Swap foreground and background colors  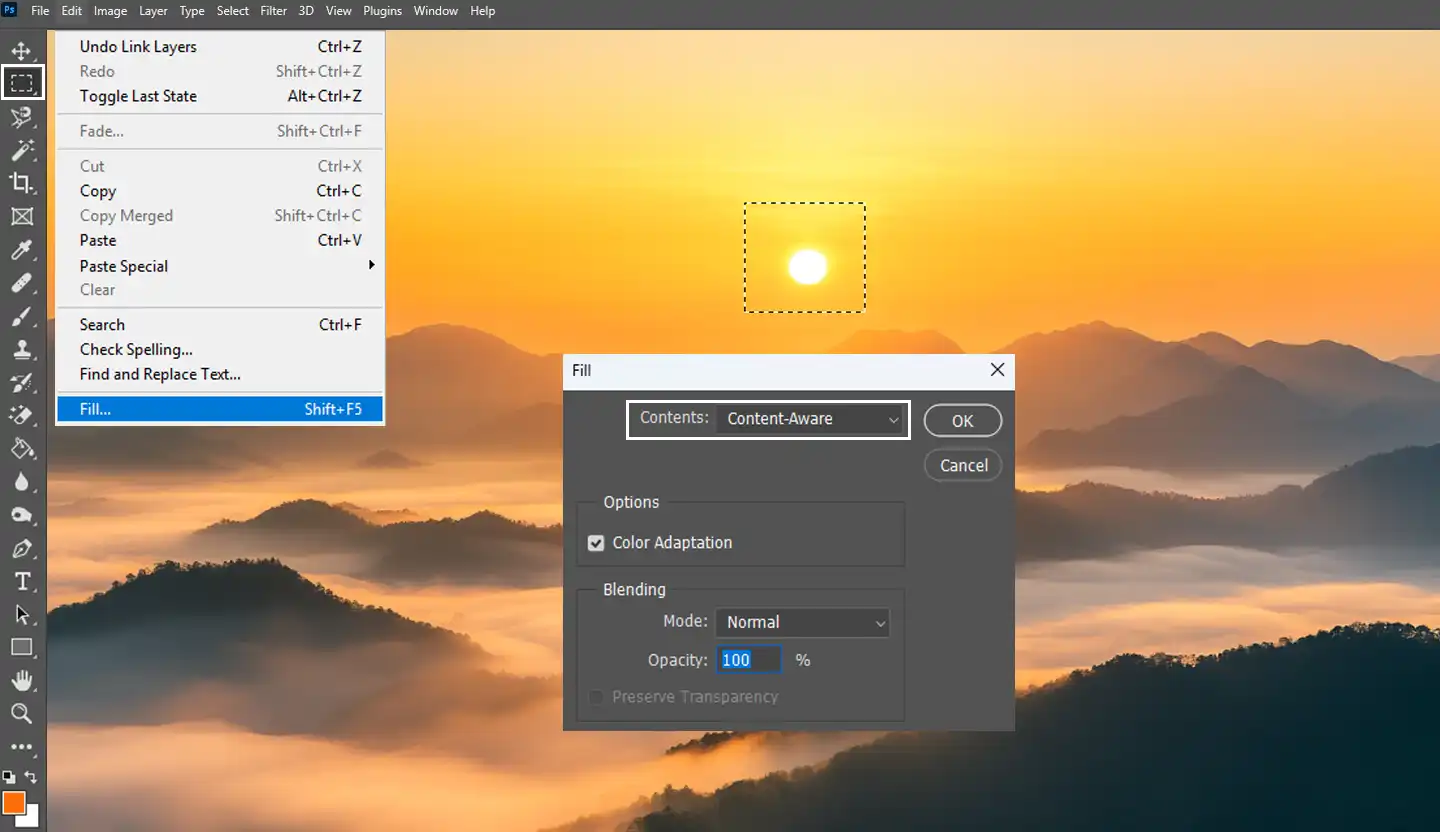[x=31, y=776]
